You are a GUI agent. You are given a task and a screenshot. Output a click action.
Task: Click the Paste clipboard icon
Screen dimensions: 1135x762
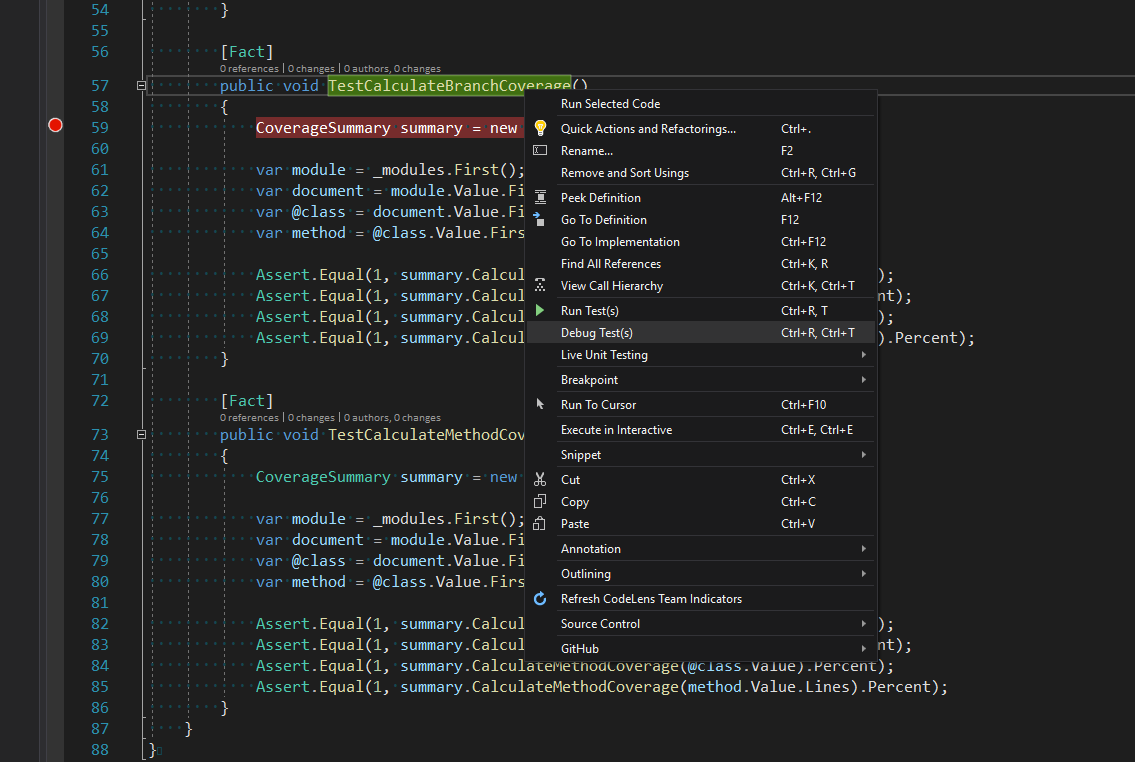point(540,523)
